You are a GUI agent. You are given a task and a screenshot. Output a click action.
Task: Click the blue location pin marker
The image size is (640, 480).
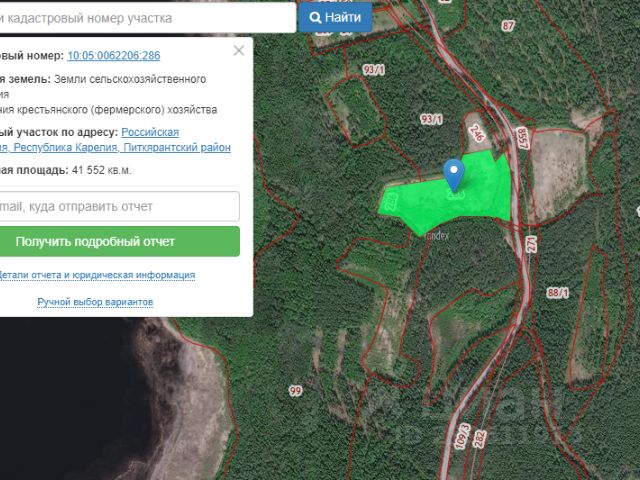tap(453, 173)
